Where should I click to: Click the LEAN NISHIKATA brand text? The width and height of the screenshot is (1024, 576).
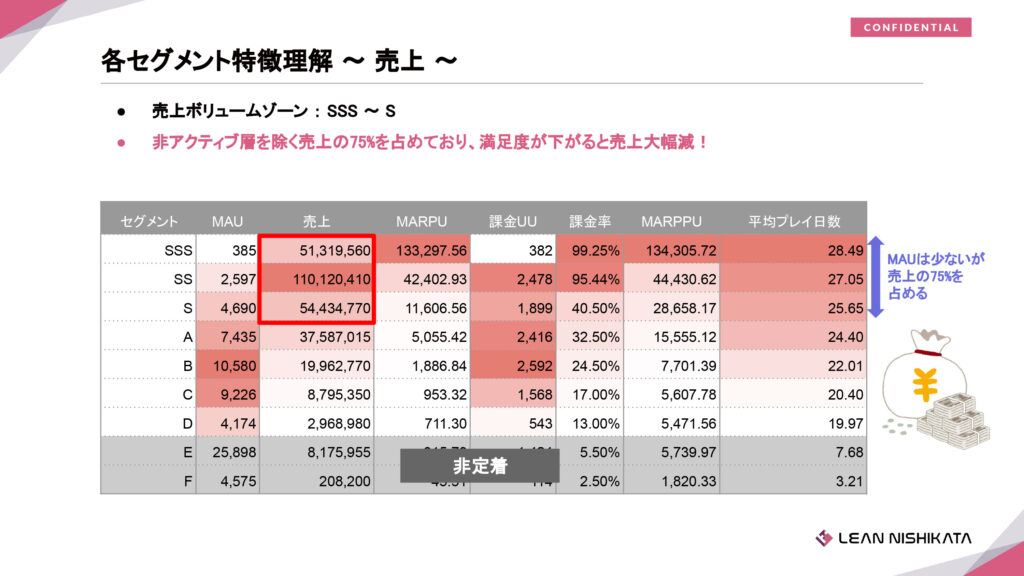click(905, 539)
